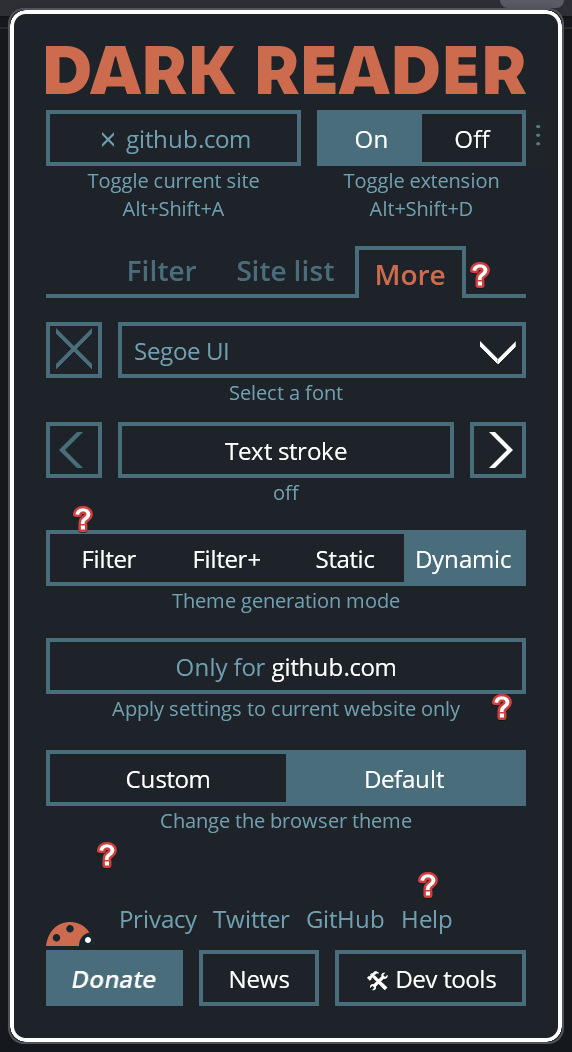Open the Segoe UI font dropdown
The image size is (572, 1052).
click(x=322, y=350)
